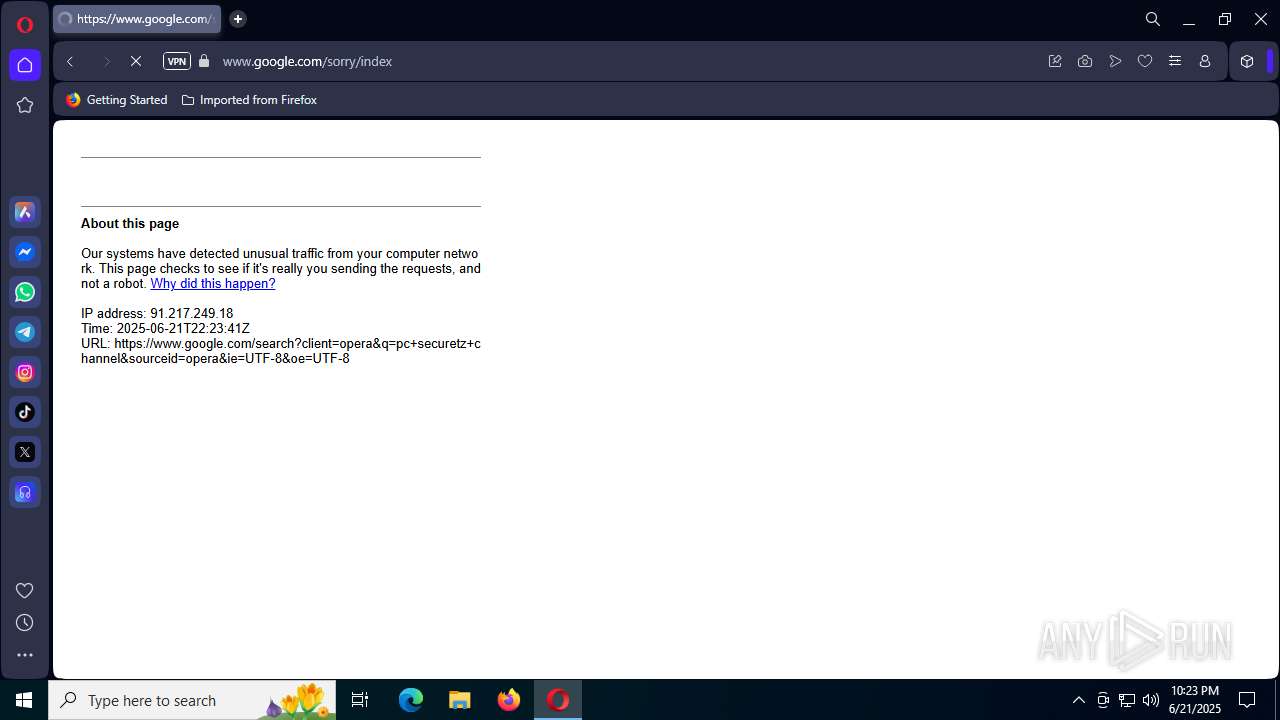Click the Time 2025-06-21T22:23:41Z text

point(165,329)
